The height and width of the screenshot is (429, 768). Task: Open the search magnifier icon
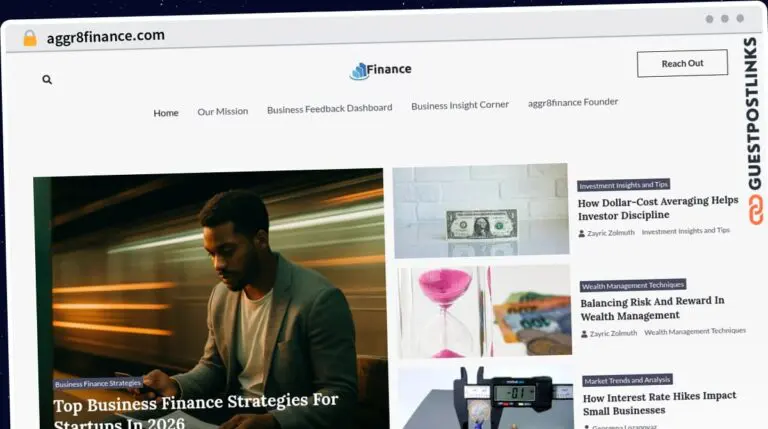pyautogui.click(x=47, y=79)
